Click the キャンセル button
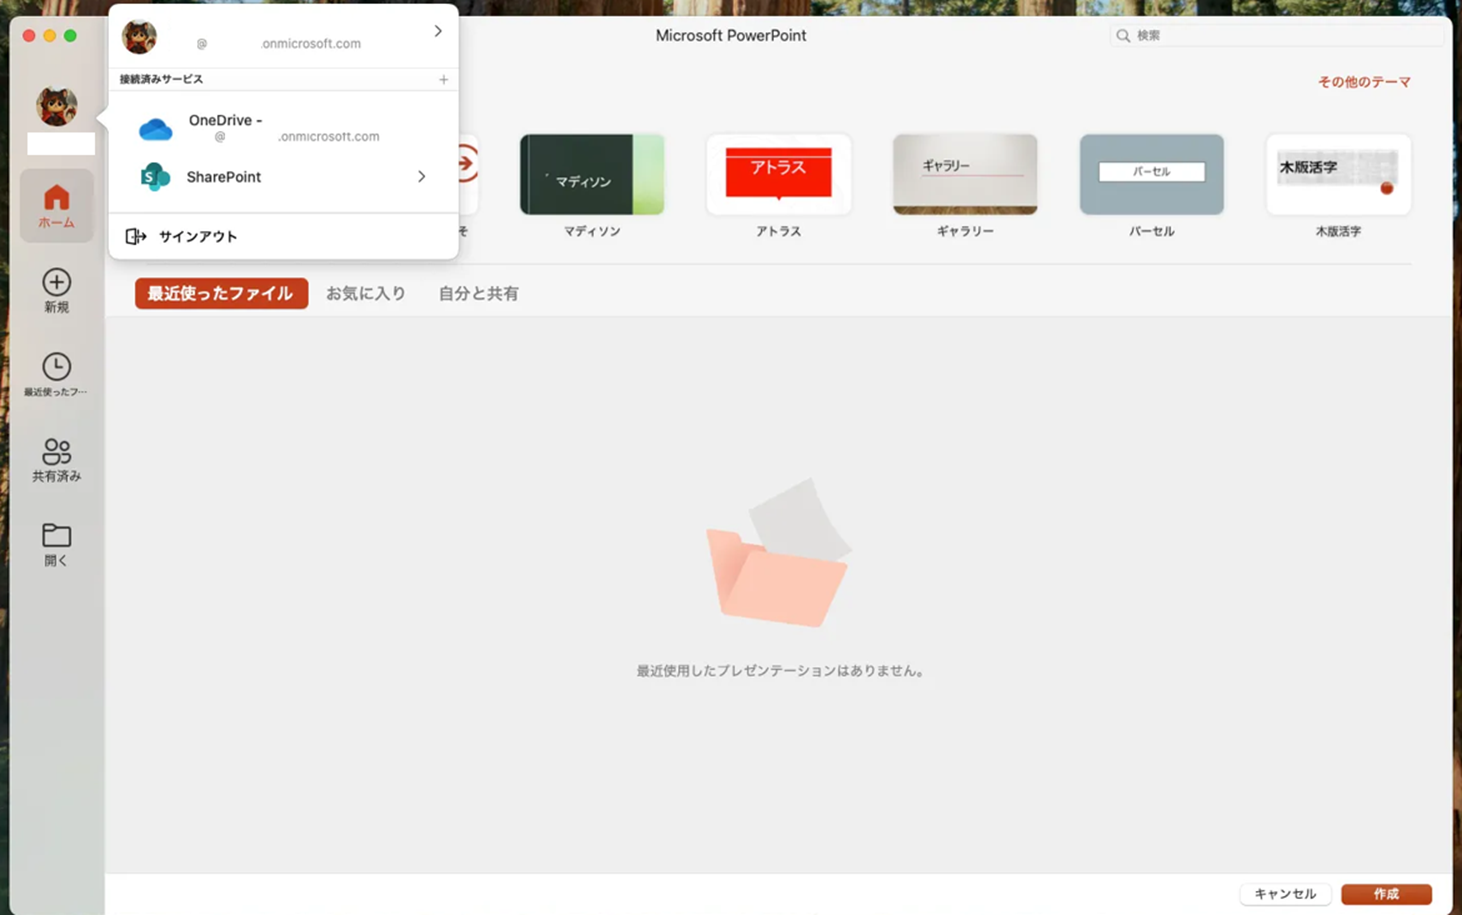1462x915 pixels. coord(1285,894)
